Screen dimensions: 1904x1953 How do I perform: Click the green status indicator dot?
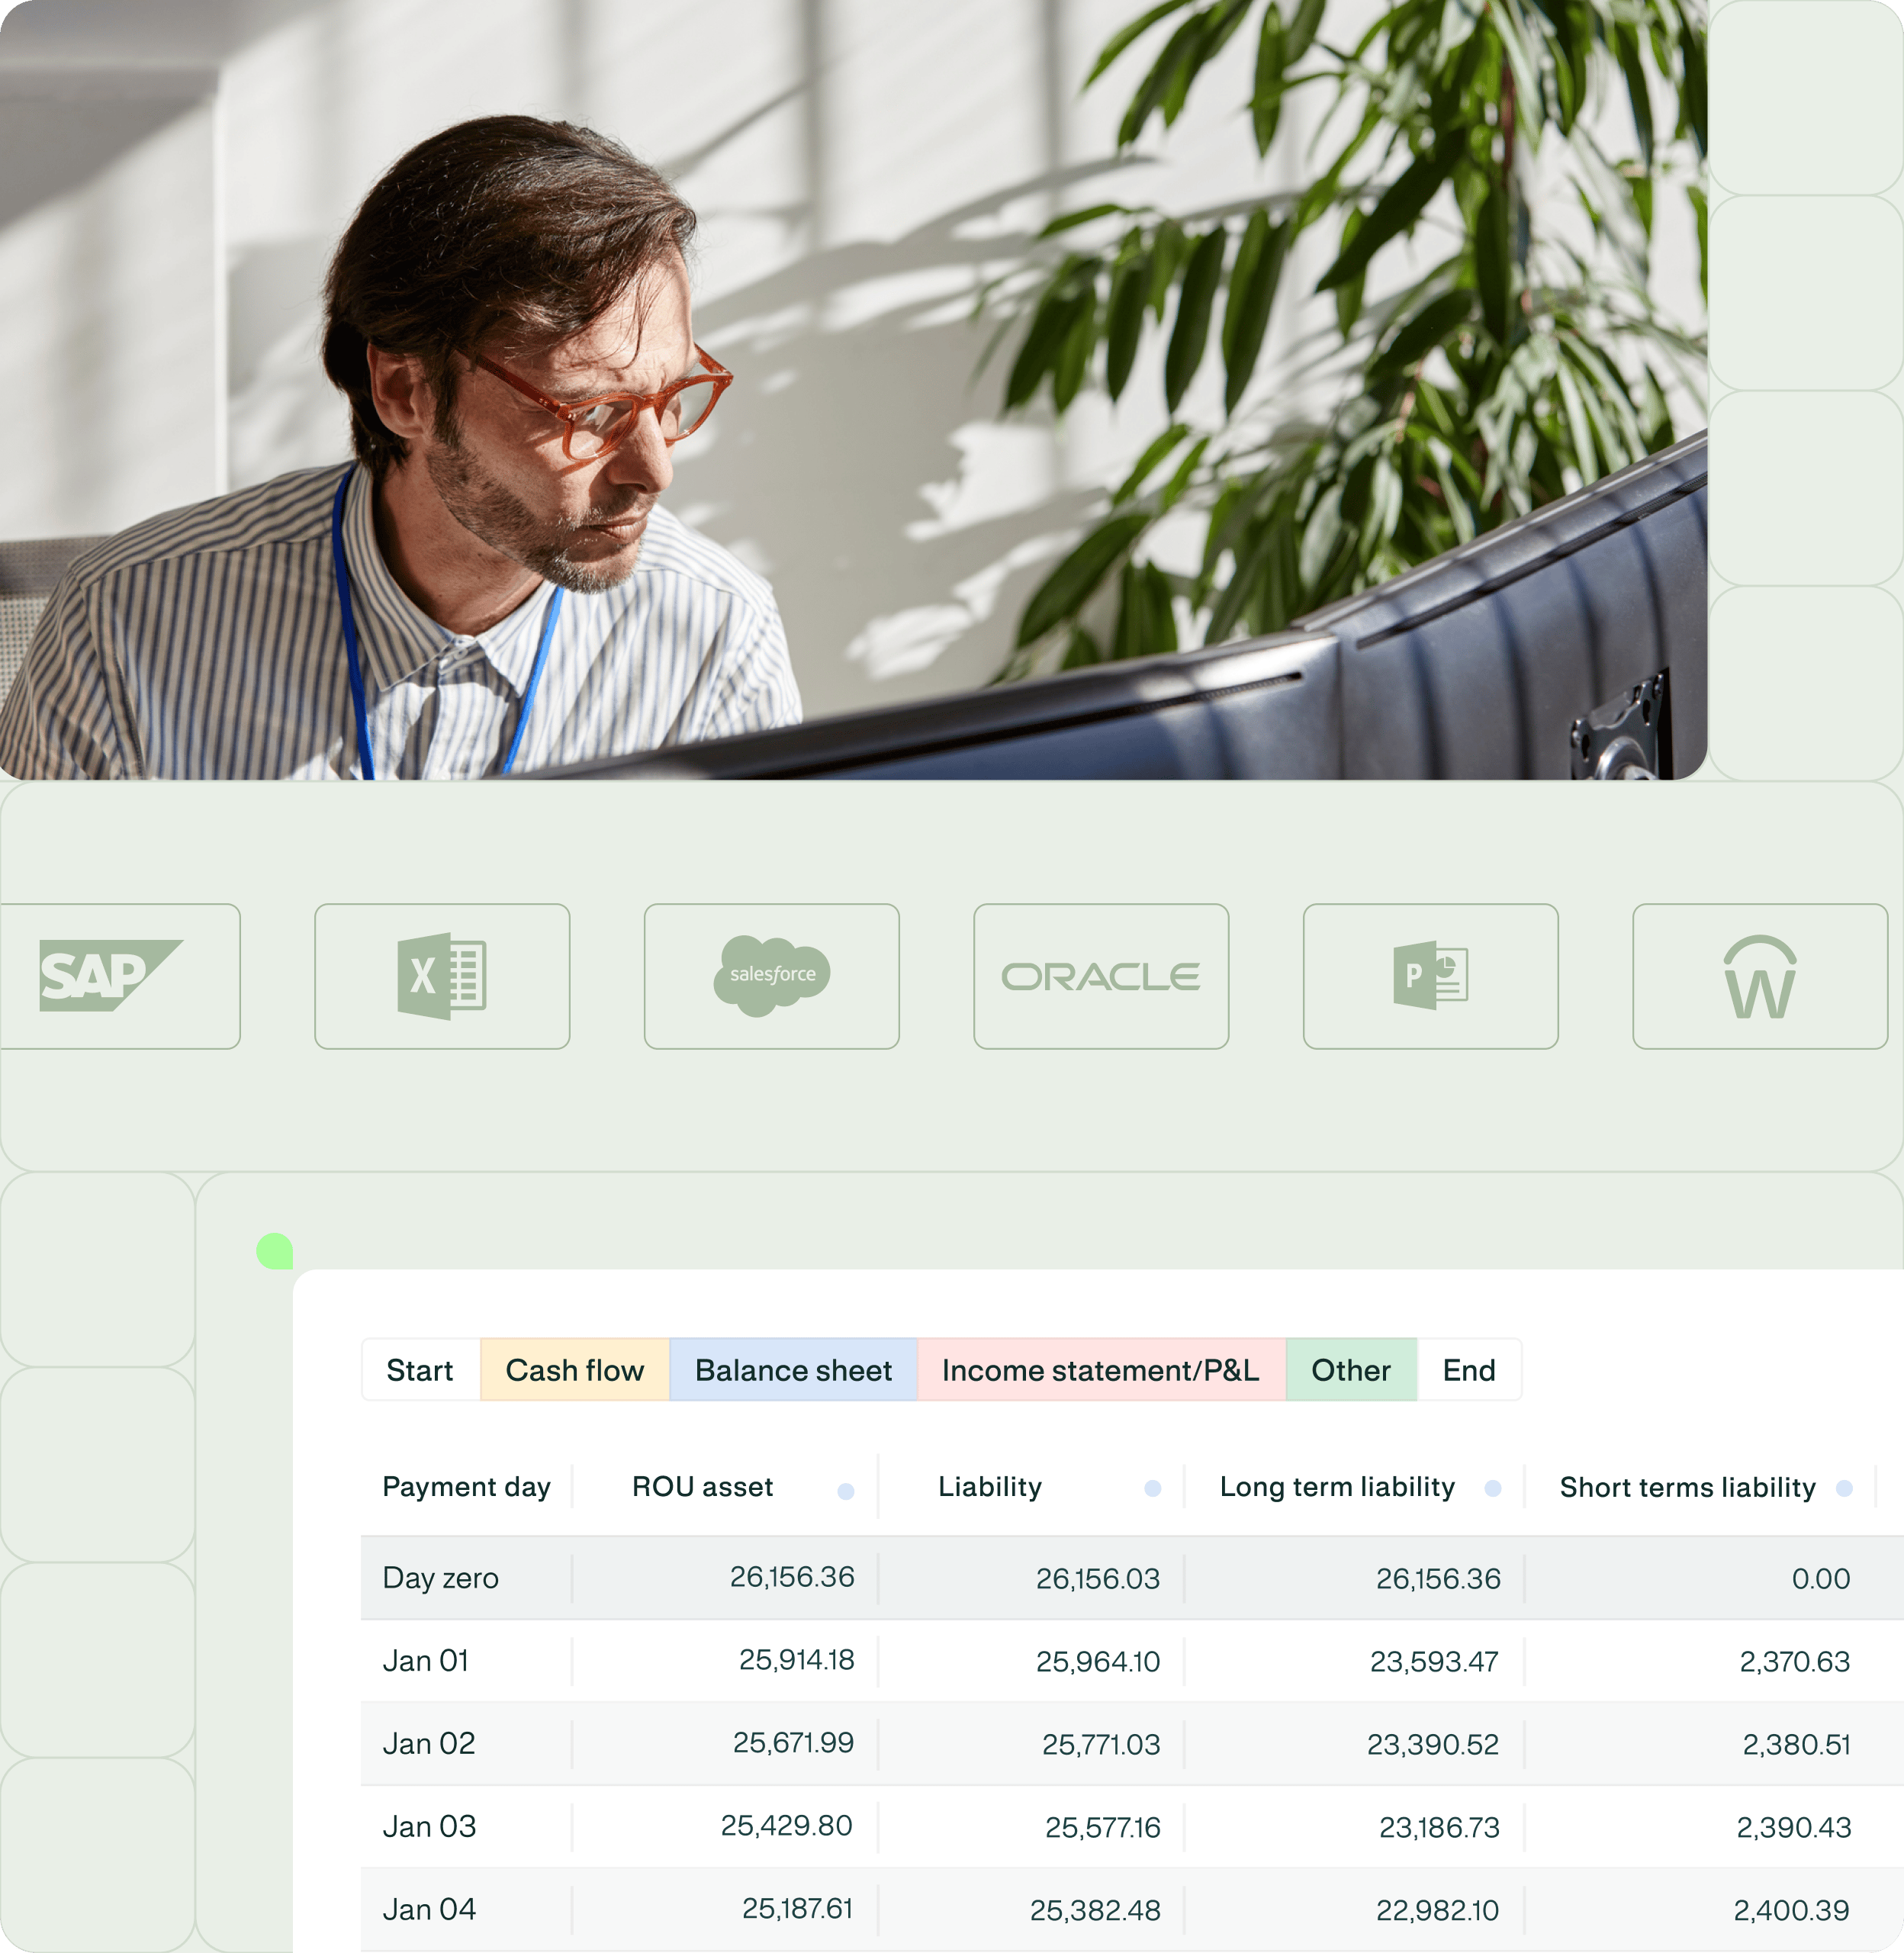click(x=274, y=1252)
